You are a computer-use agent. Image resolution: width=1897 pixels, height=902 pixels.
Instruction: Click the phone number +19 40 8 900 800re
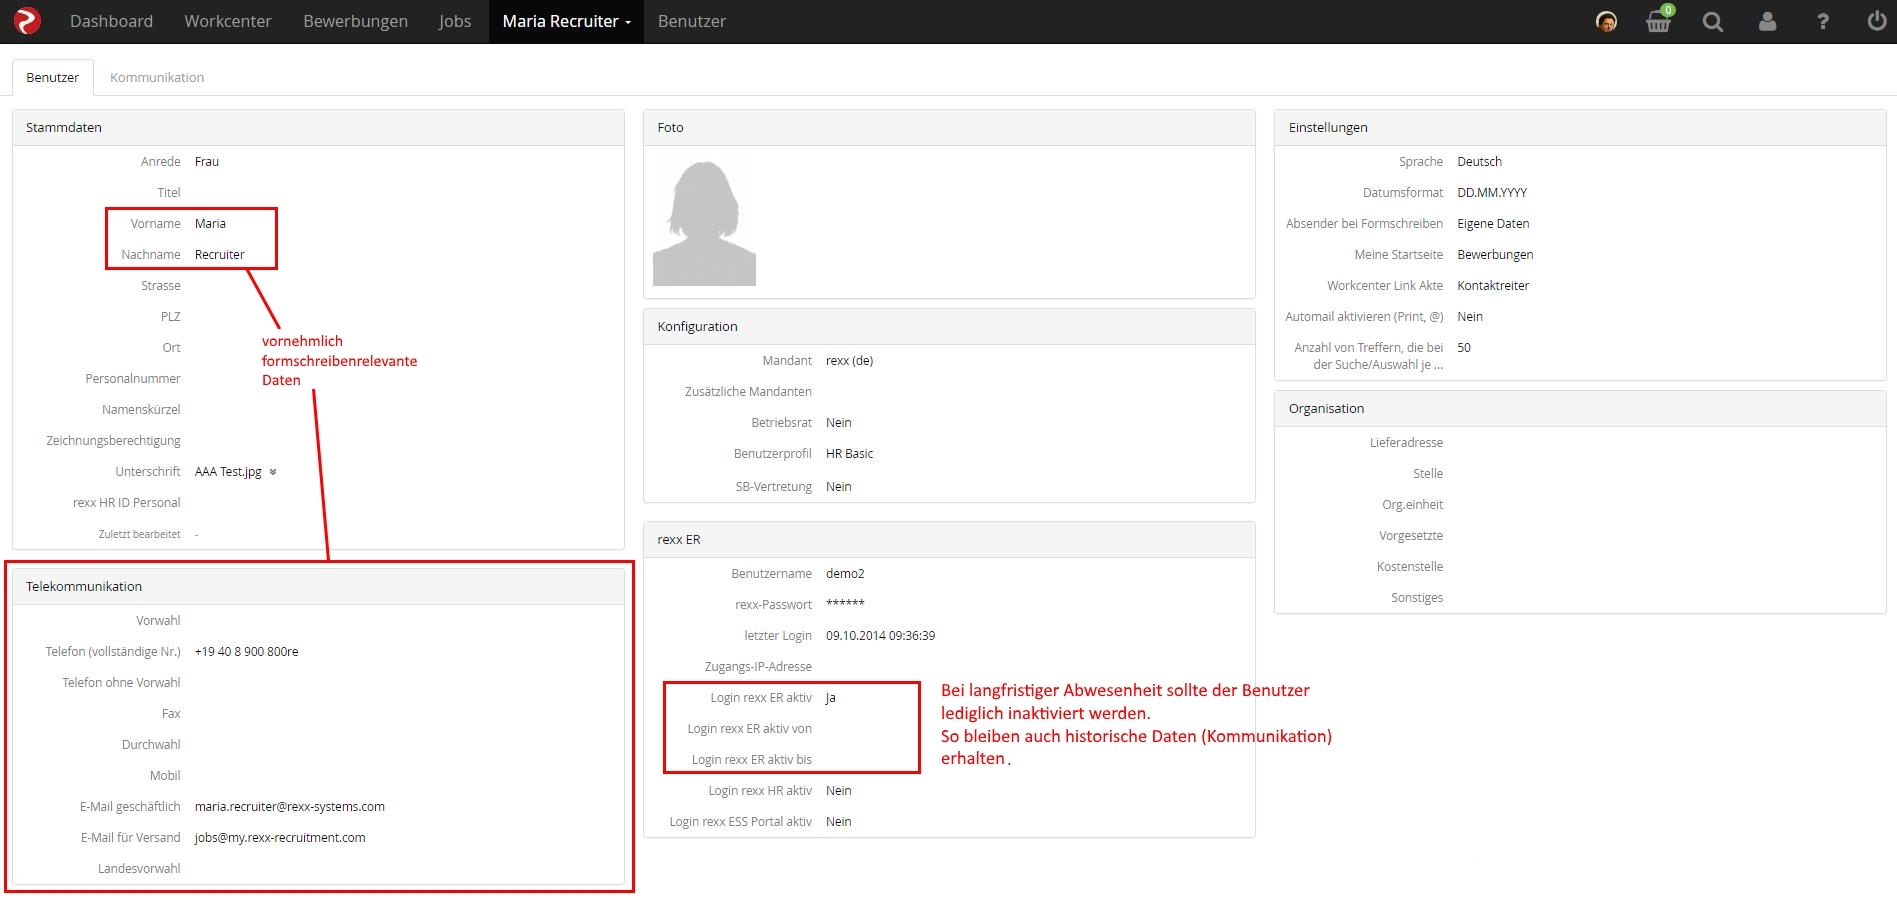(x=246, y=651)
